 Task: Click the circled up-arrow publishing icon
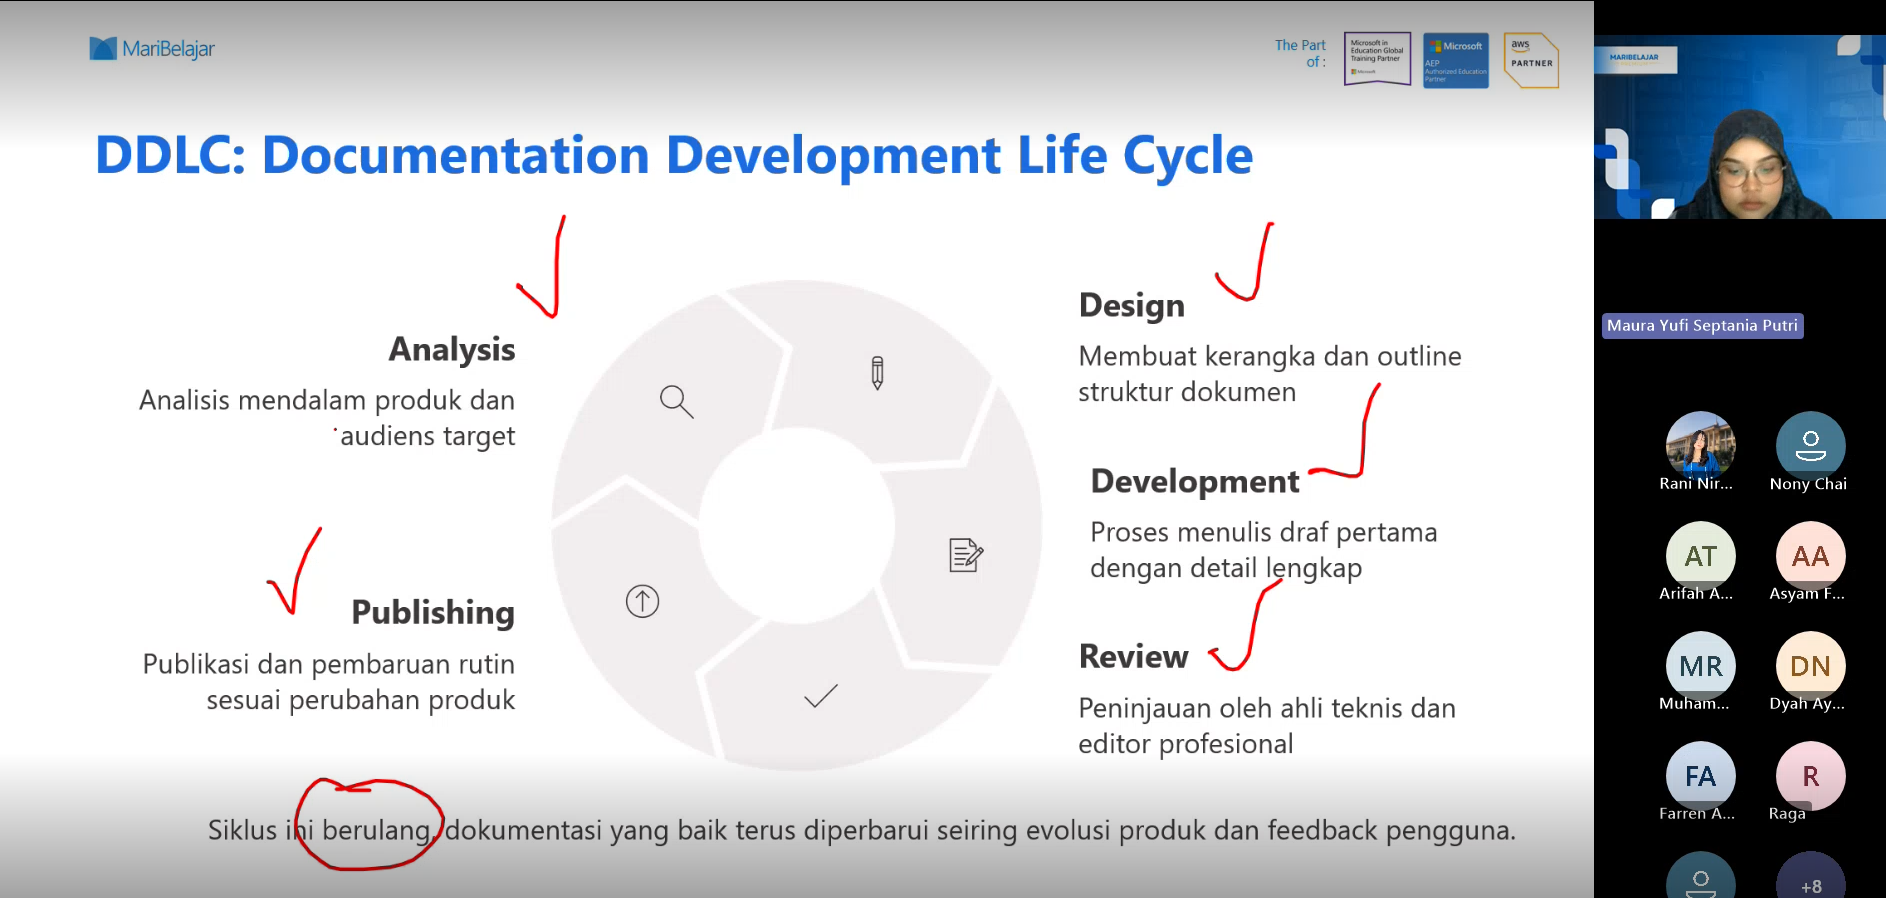click(642, 601)
